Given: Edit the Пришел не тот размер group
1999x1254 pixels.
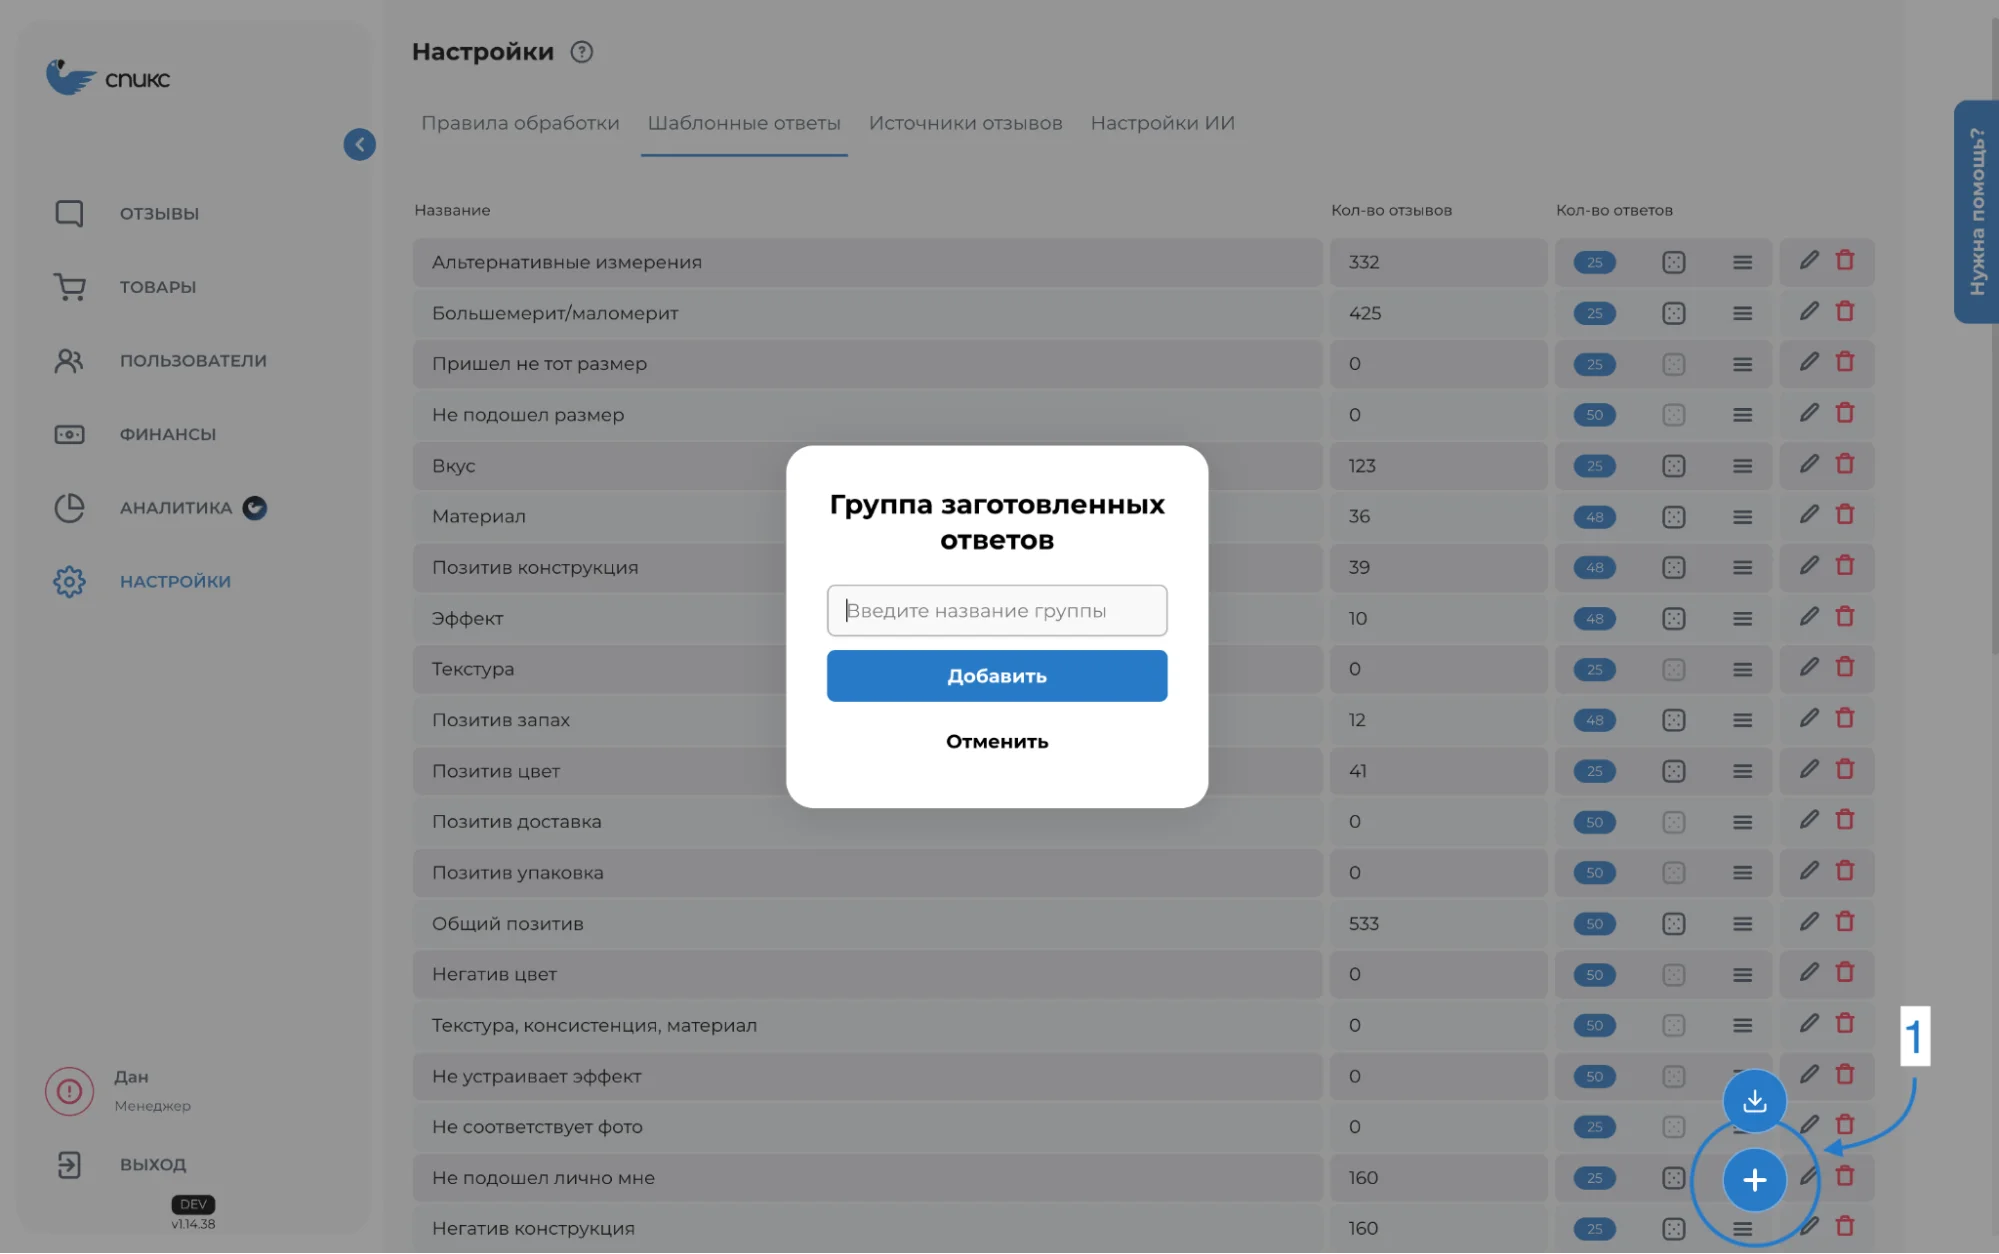Looking at the screenshot, I should [x=1809, y=362].
